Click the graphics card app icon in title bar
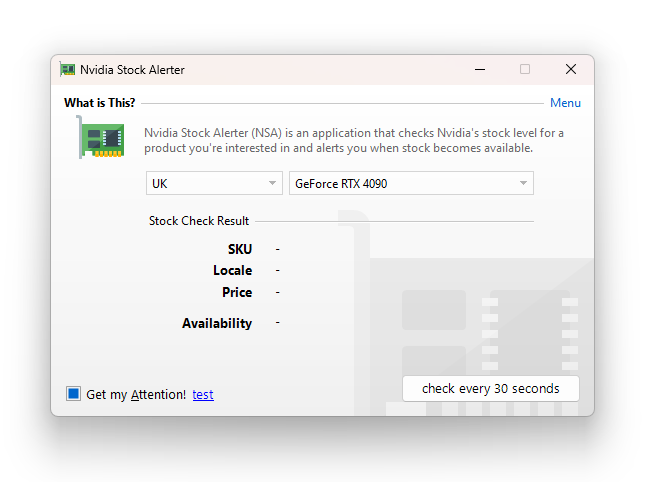Screen dimensions: 649x482 67,70
